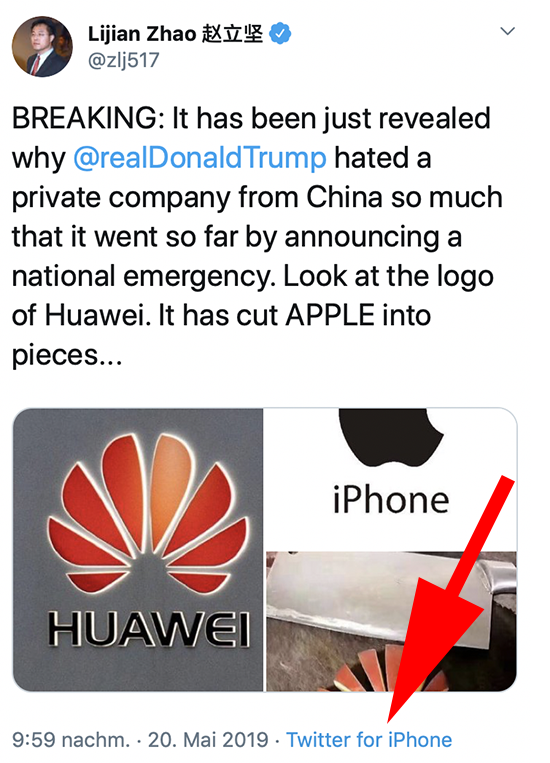The image size is (550, 763).
Task: Open the @realDonaldTrump mention
Action: click(200, 159)
